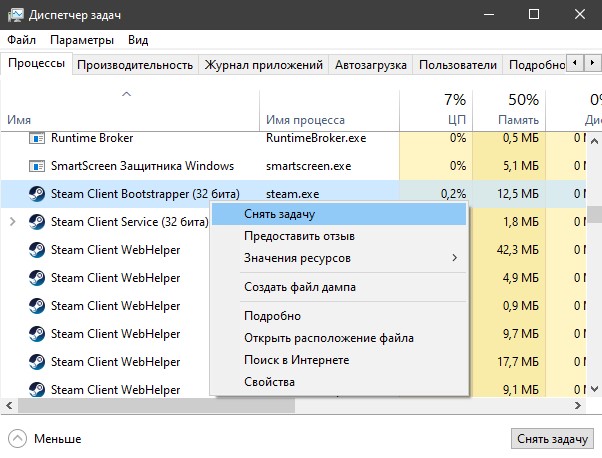Open the Журнал приложений tab
Screen dimensions: 602x458
click(263, 65)
